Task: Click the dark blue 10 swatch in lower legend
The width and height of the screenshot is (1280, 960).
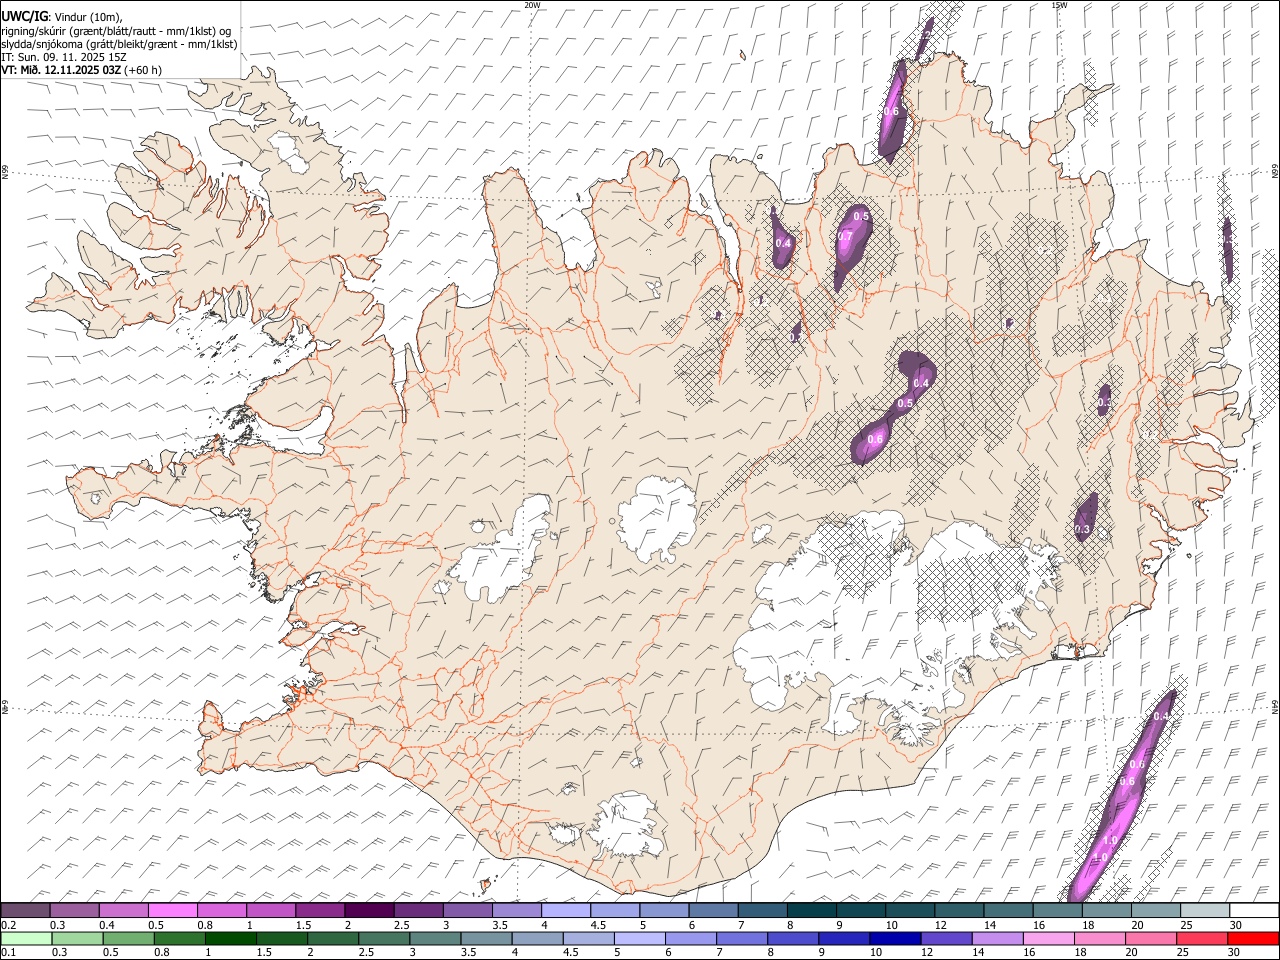Action: [x=895, y=938]
